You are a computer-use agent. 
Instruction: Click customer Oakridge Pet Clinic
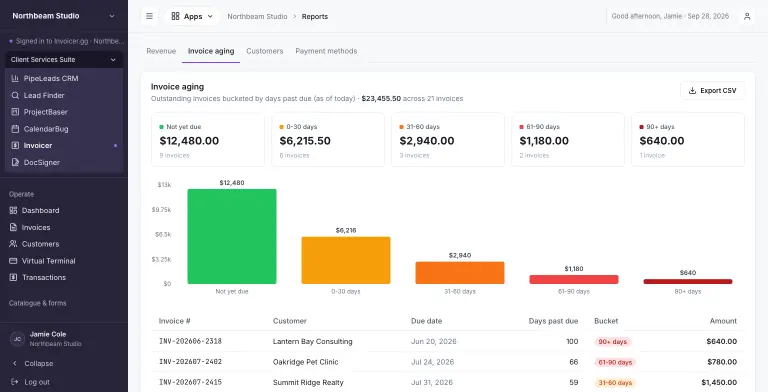click(x=305, y=362)
